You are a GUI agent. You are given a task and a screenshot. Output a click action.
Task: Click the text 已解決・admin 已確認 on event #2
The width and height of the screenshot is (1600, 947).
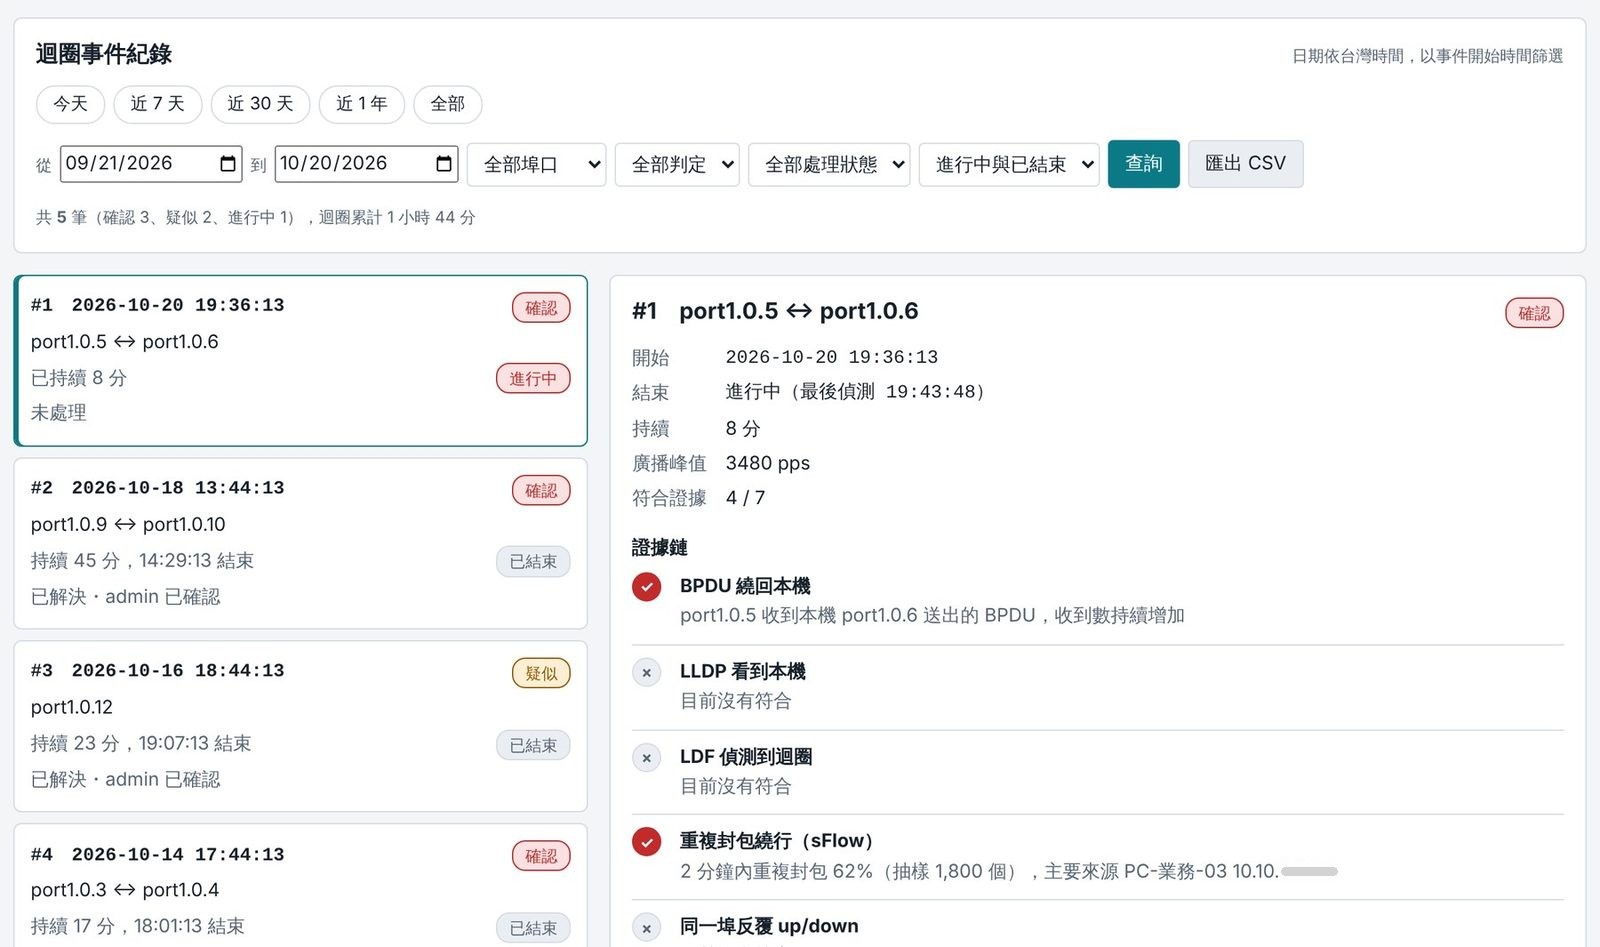point(126,597)
